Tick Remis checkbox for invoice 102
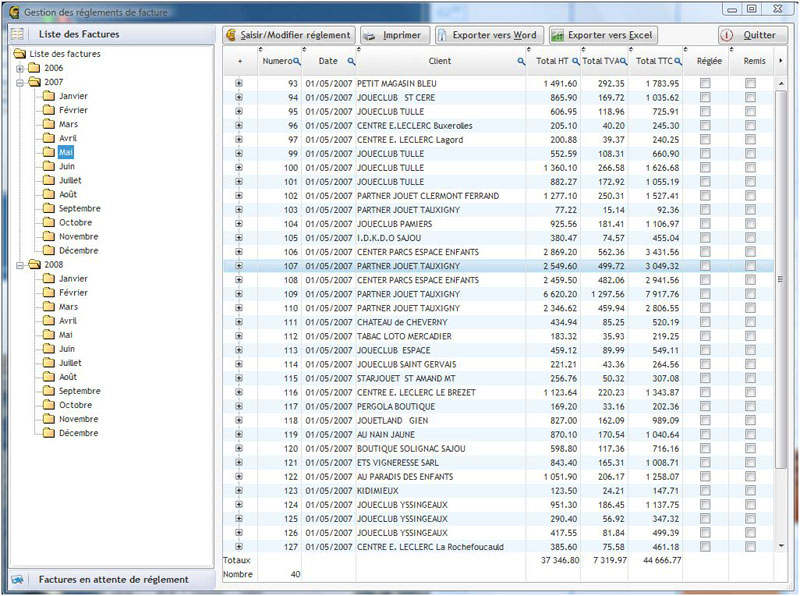800x596 pixels. (x=750, y=195)
